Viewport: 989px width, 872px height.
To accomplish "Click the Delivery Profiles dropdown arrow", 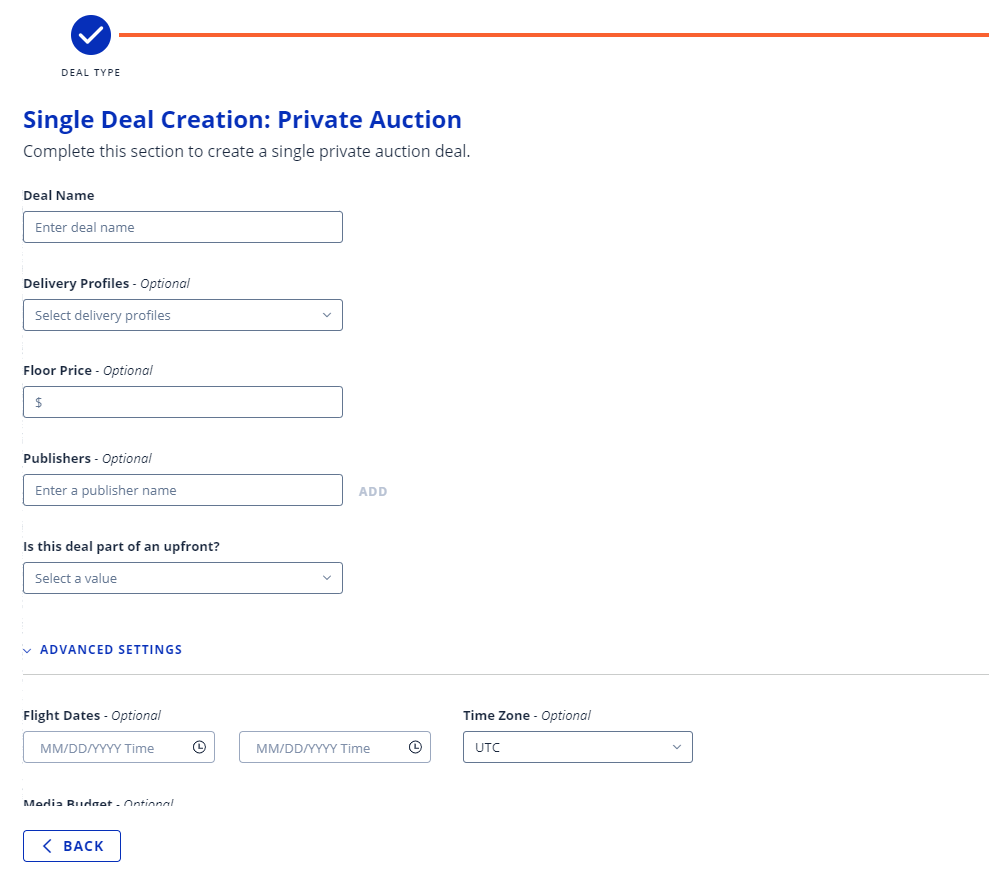I will coord(327,315).
